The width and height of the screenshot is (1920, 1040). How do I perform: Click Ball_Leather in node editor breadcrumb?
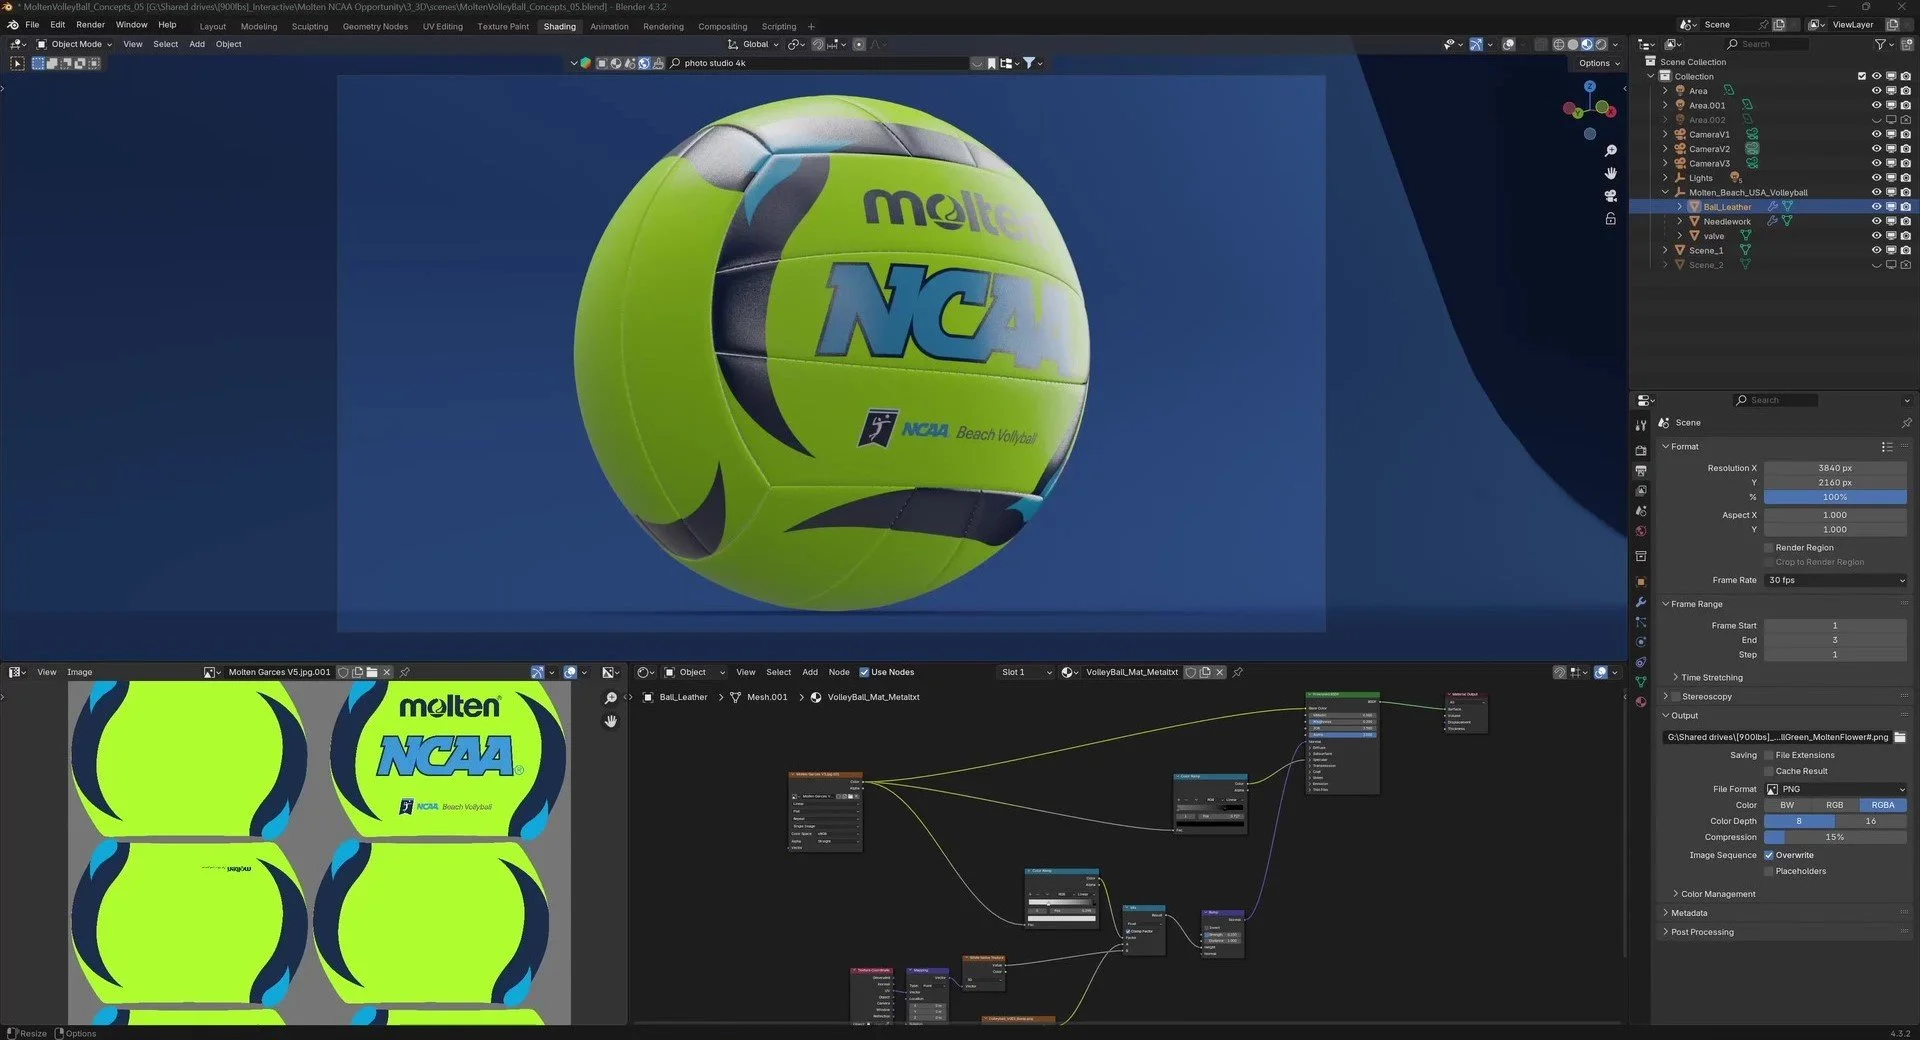point(683,697)
